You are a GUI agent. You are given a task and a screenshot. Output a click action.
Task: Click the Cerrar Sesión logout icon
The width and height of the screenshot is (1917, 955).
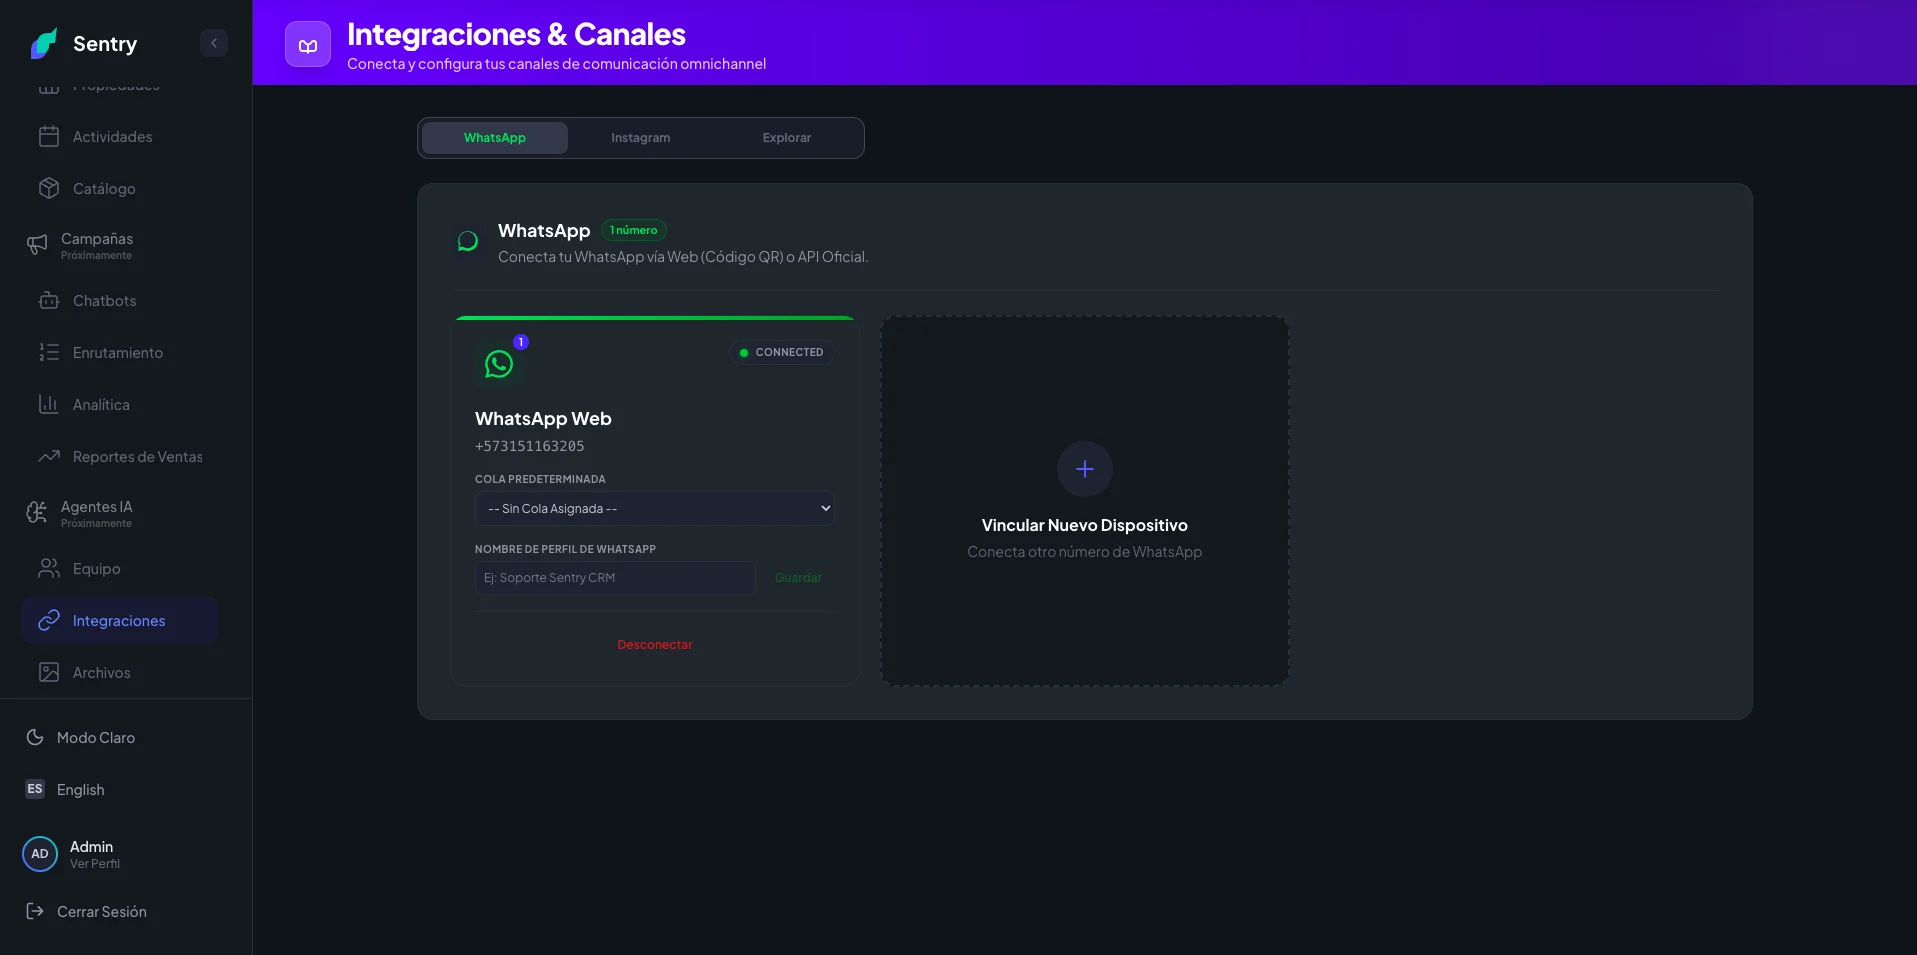tap(35, 912)
